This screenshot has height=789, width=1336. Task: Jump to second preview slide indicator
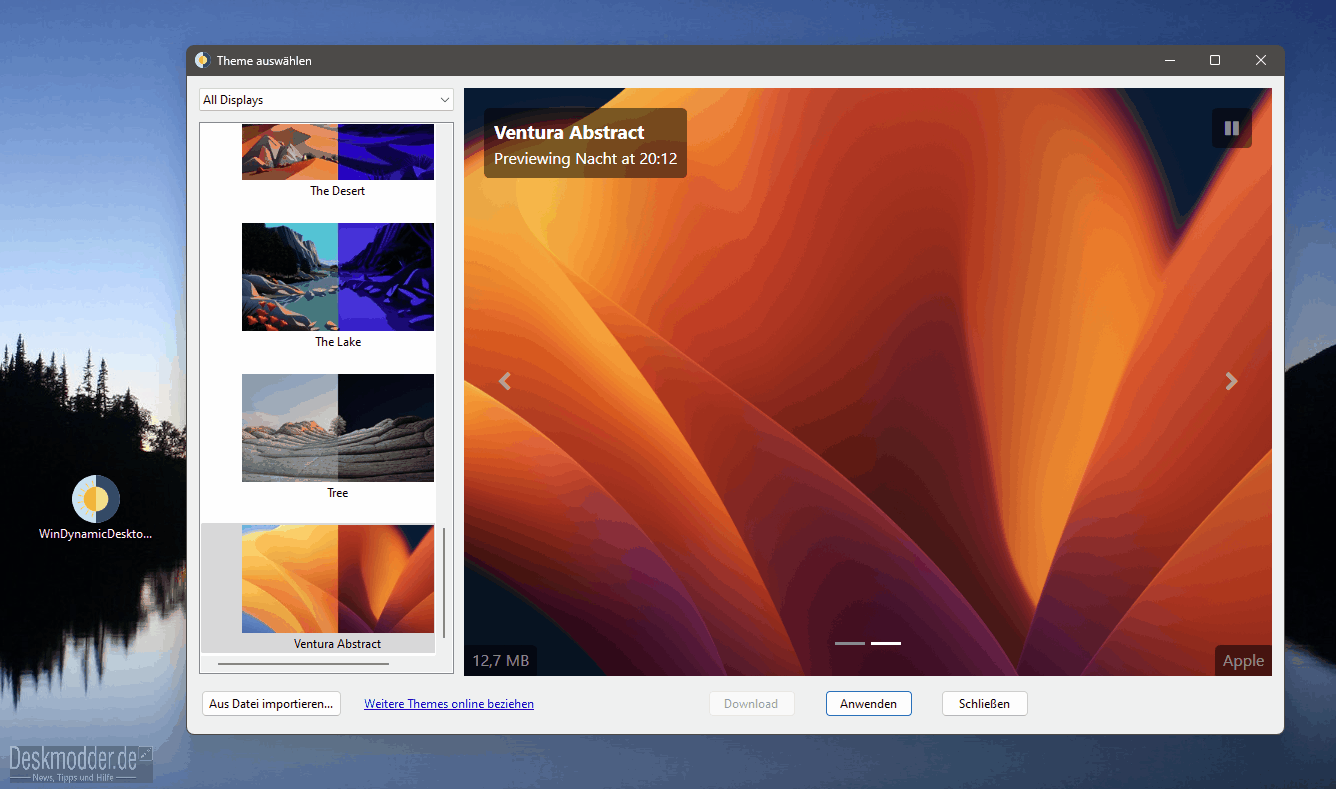pos(886,643)
